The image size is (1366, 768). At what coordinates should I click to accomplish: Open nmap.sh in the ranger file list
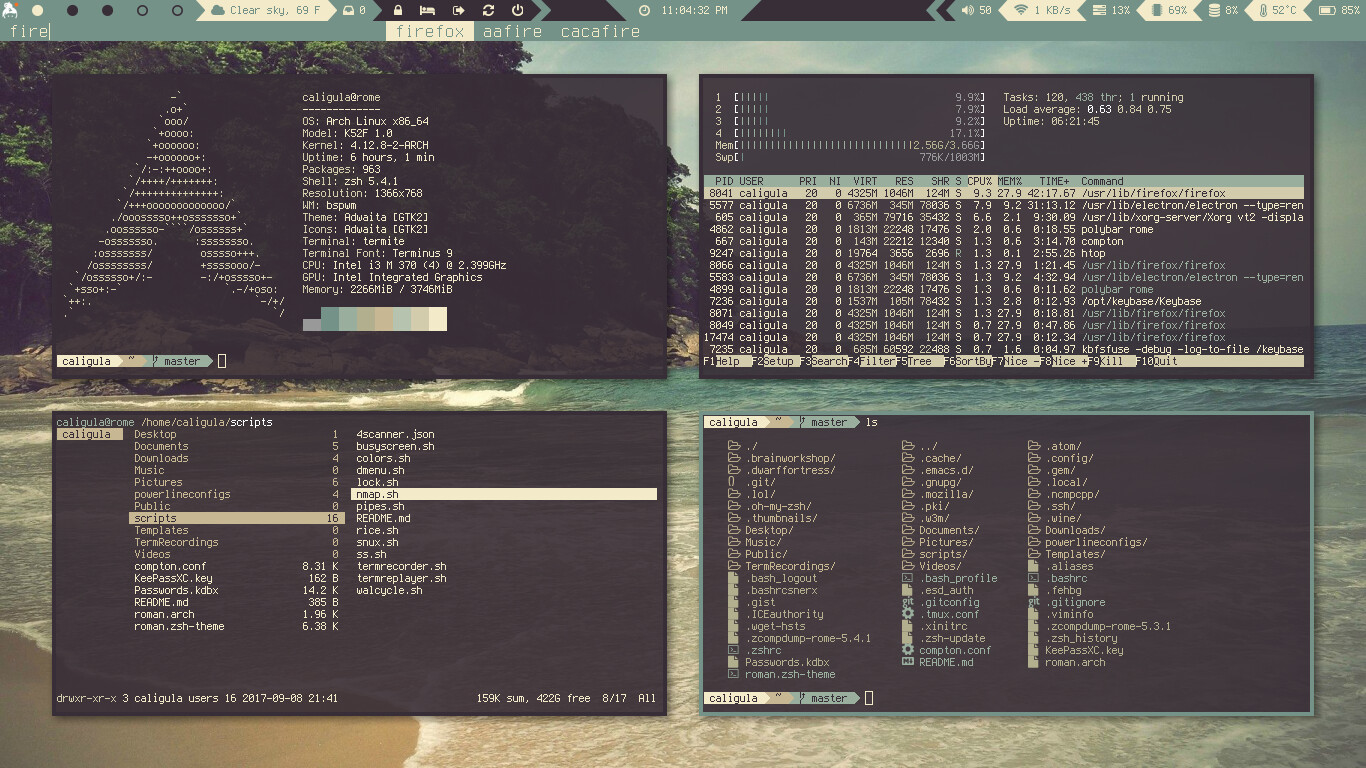point(376,494)
